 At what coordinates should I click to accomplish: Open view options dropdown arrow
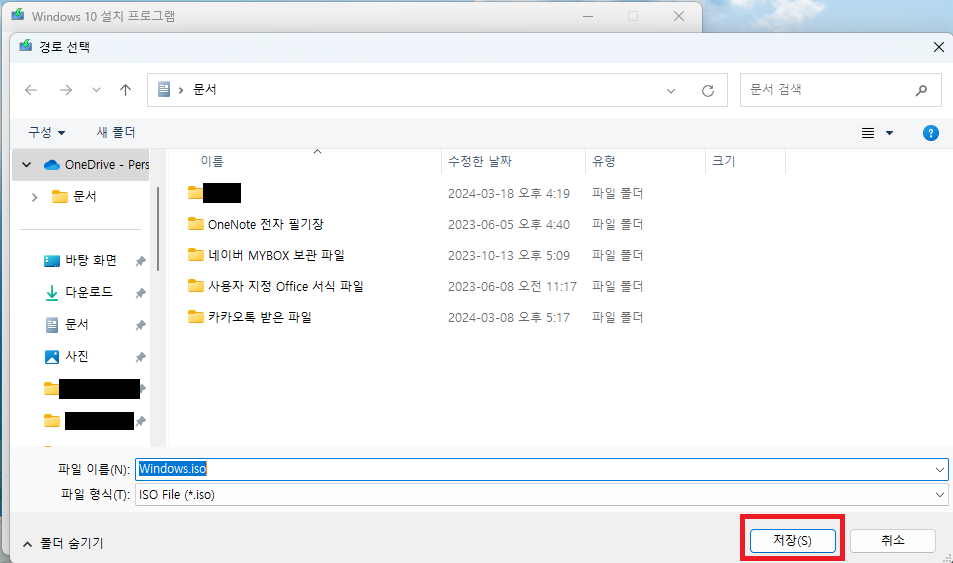pyautogui.click(x=889, y=133)
